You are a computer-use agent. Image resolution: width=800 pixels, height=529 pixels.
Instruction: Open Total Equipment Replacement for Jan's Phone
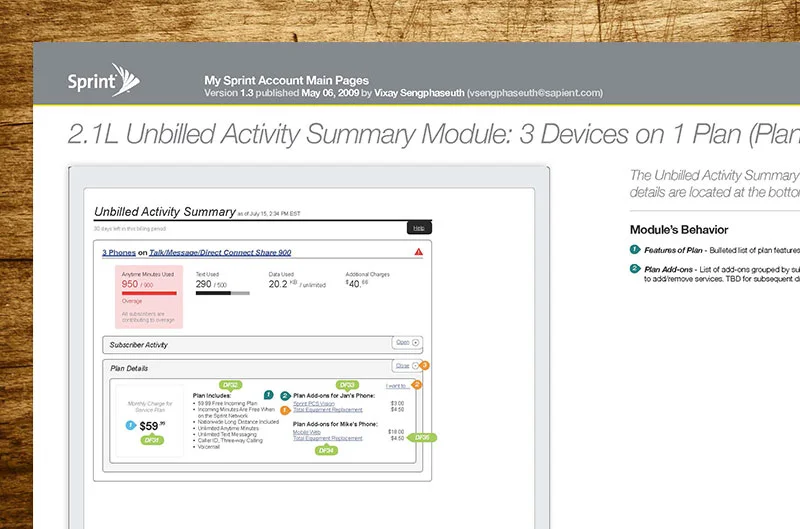(x=328, y=410)
